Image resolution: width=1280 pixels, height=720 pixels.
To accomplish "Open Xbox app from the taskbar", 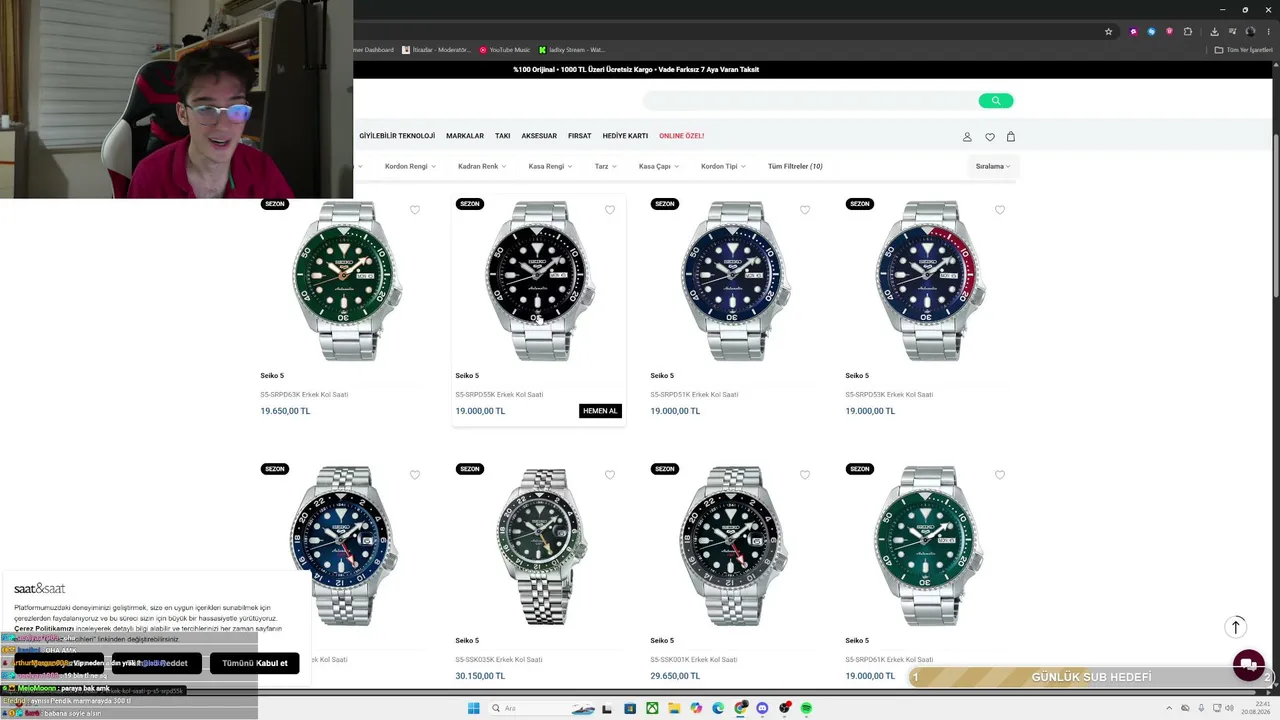I will (x=652, y=708).
